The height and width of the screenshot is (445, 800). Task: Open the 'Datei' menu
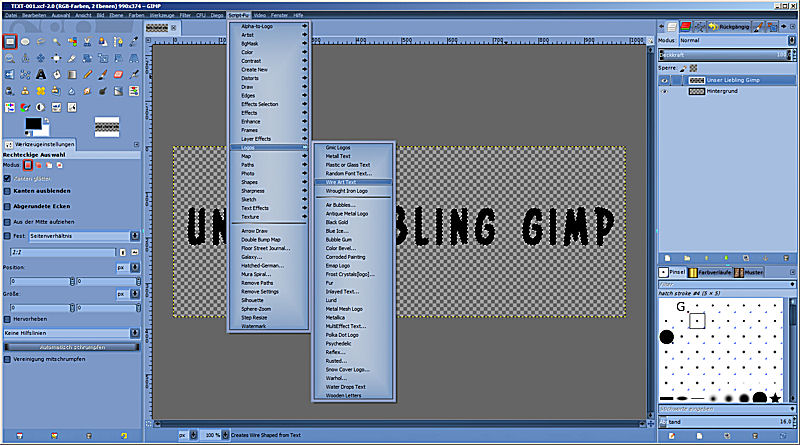coord(11,15)
